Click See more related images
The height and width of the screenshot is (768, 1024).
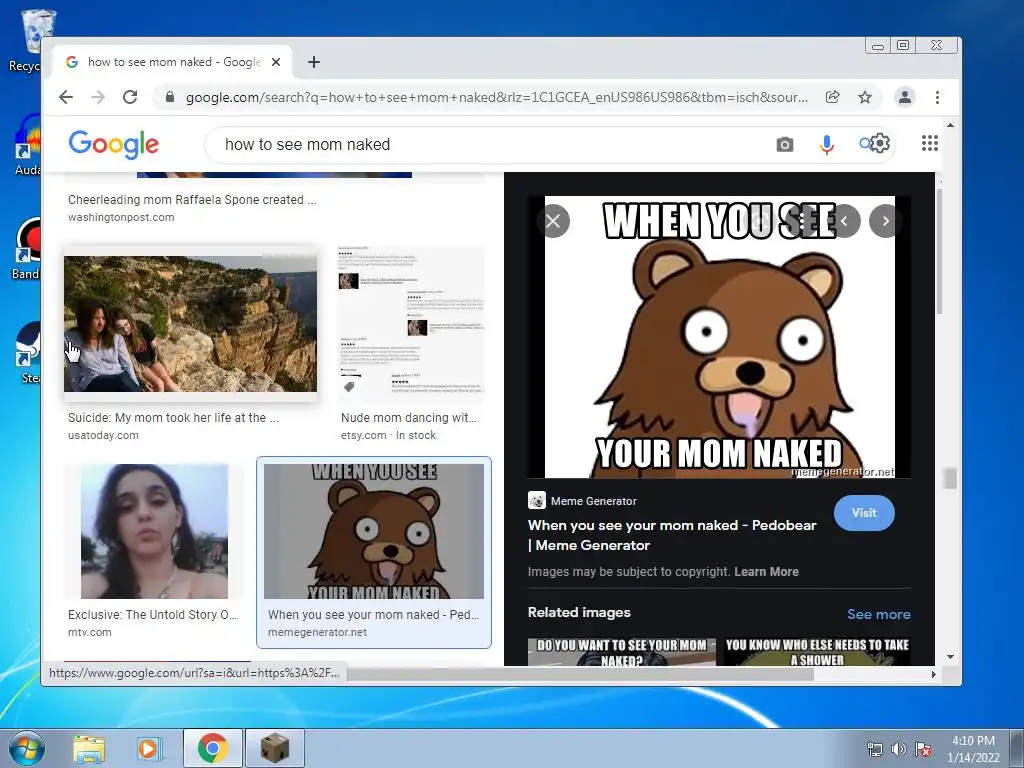point(878,614)
